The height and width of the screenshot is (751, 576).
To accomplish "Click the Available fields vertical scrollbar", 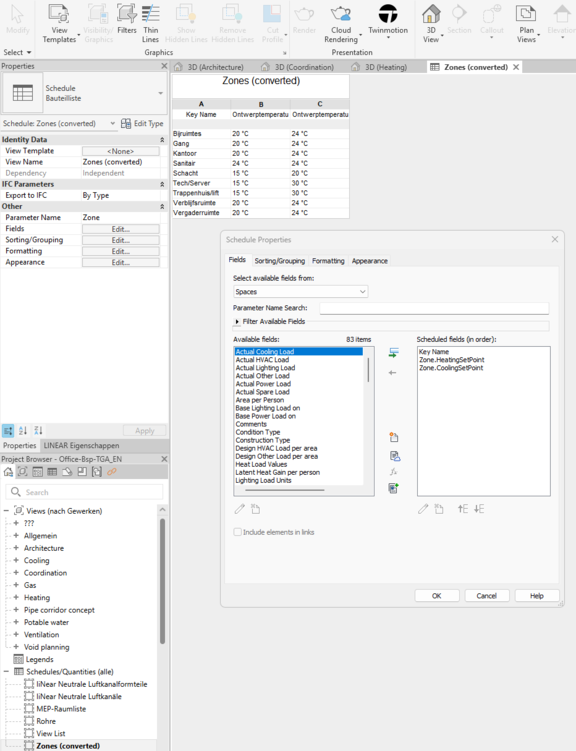I will point(368,369).
